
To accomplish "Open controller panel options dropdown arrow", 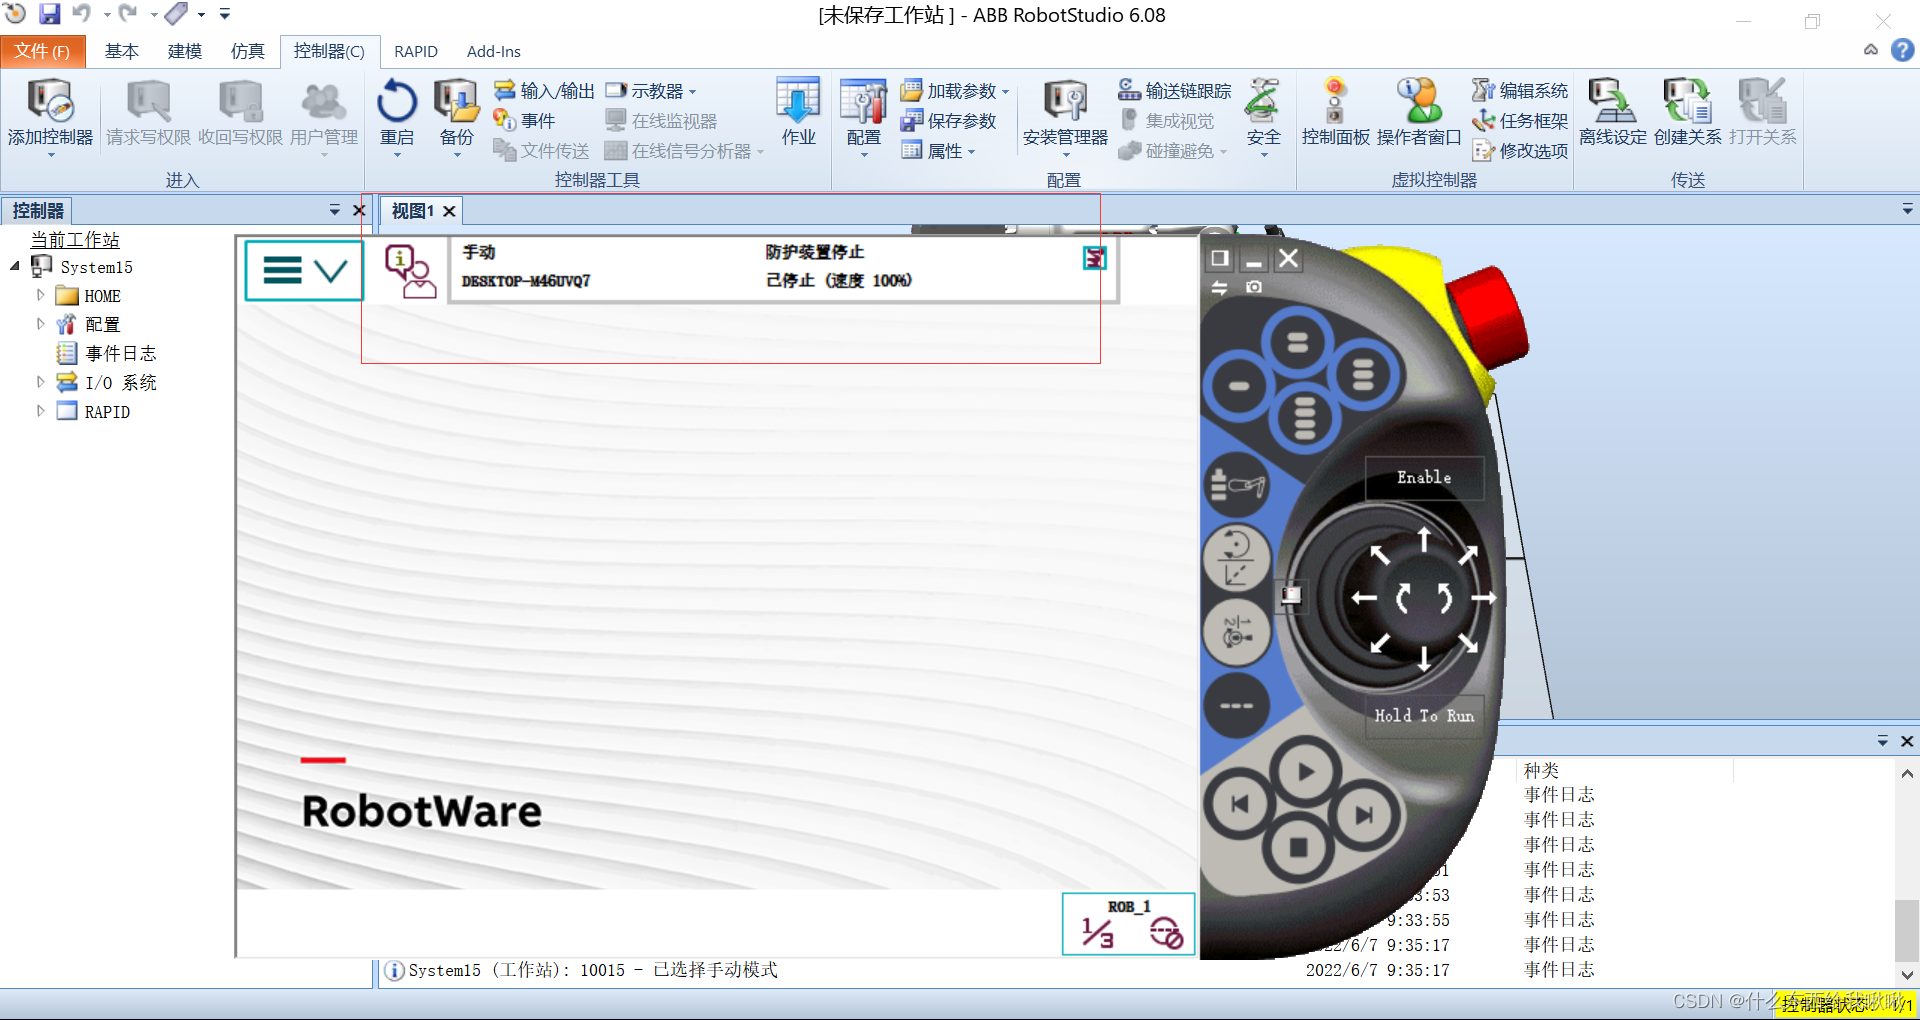I will click(x=335, y=210).
